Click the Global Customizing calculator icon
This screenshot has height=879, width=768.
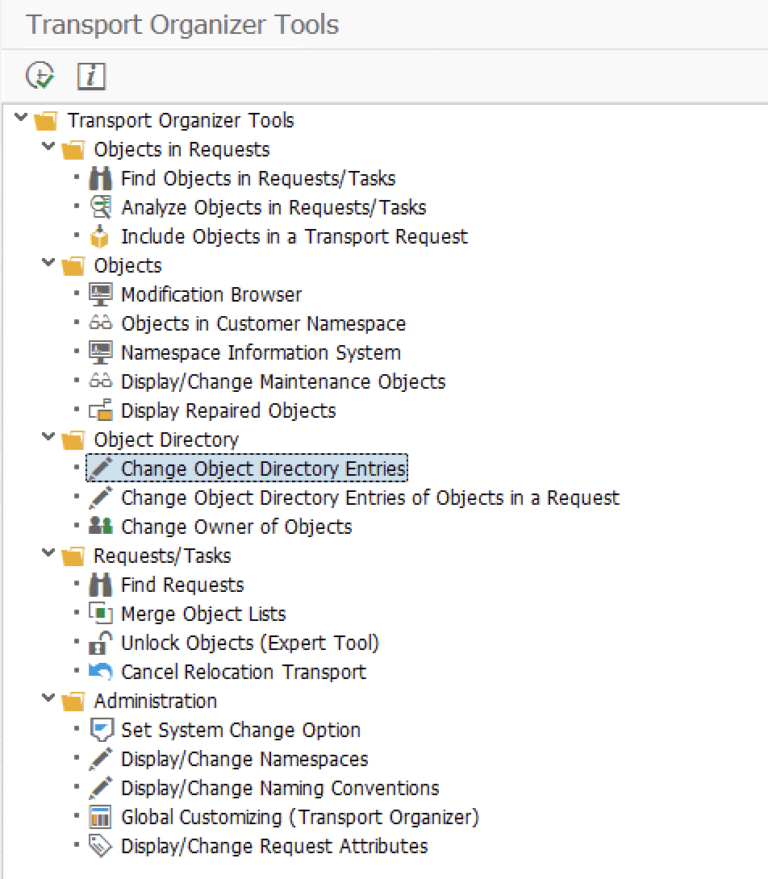point(104,816)
